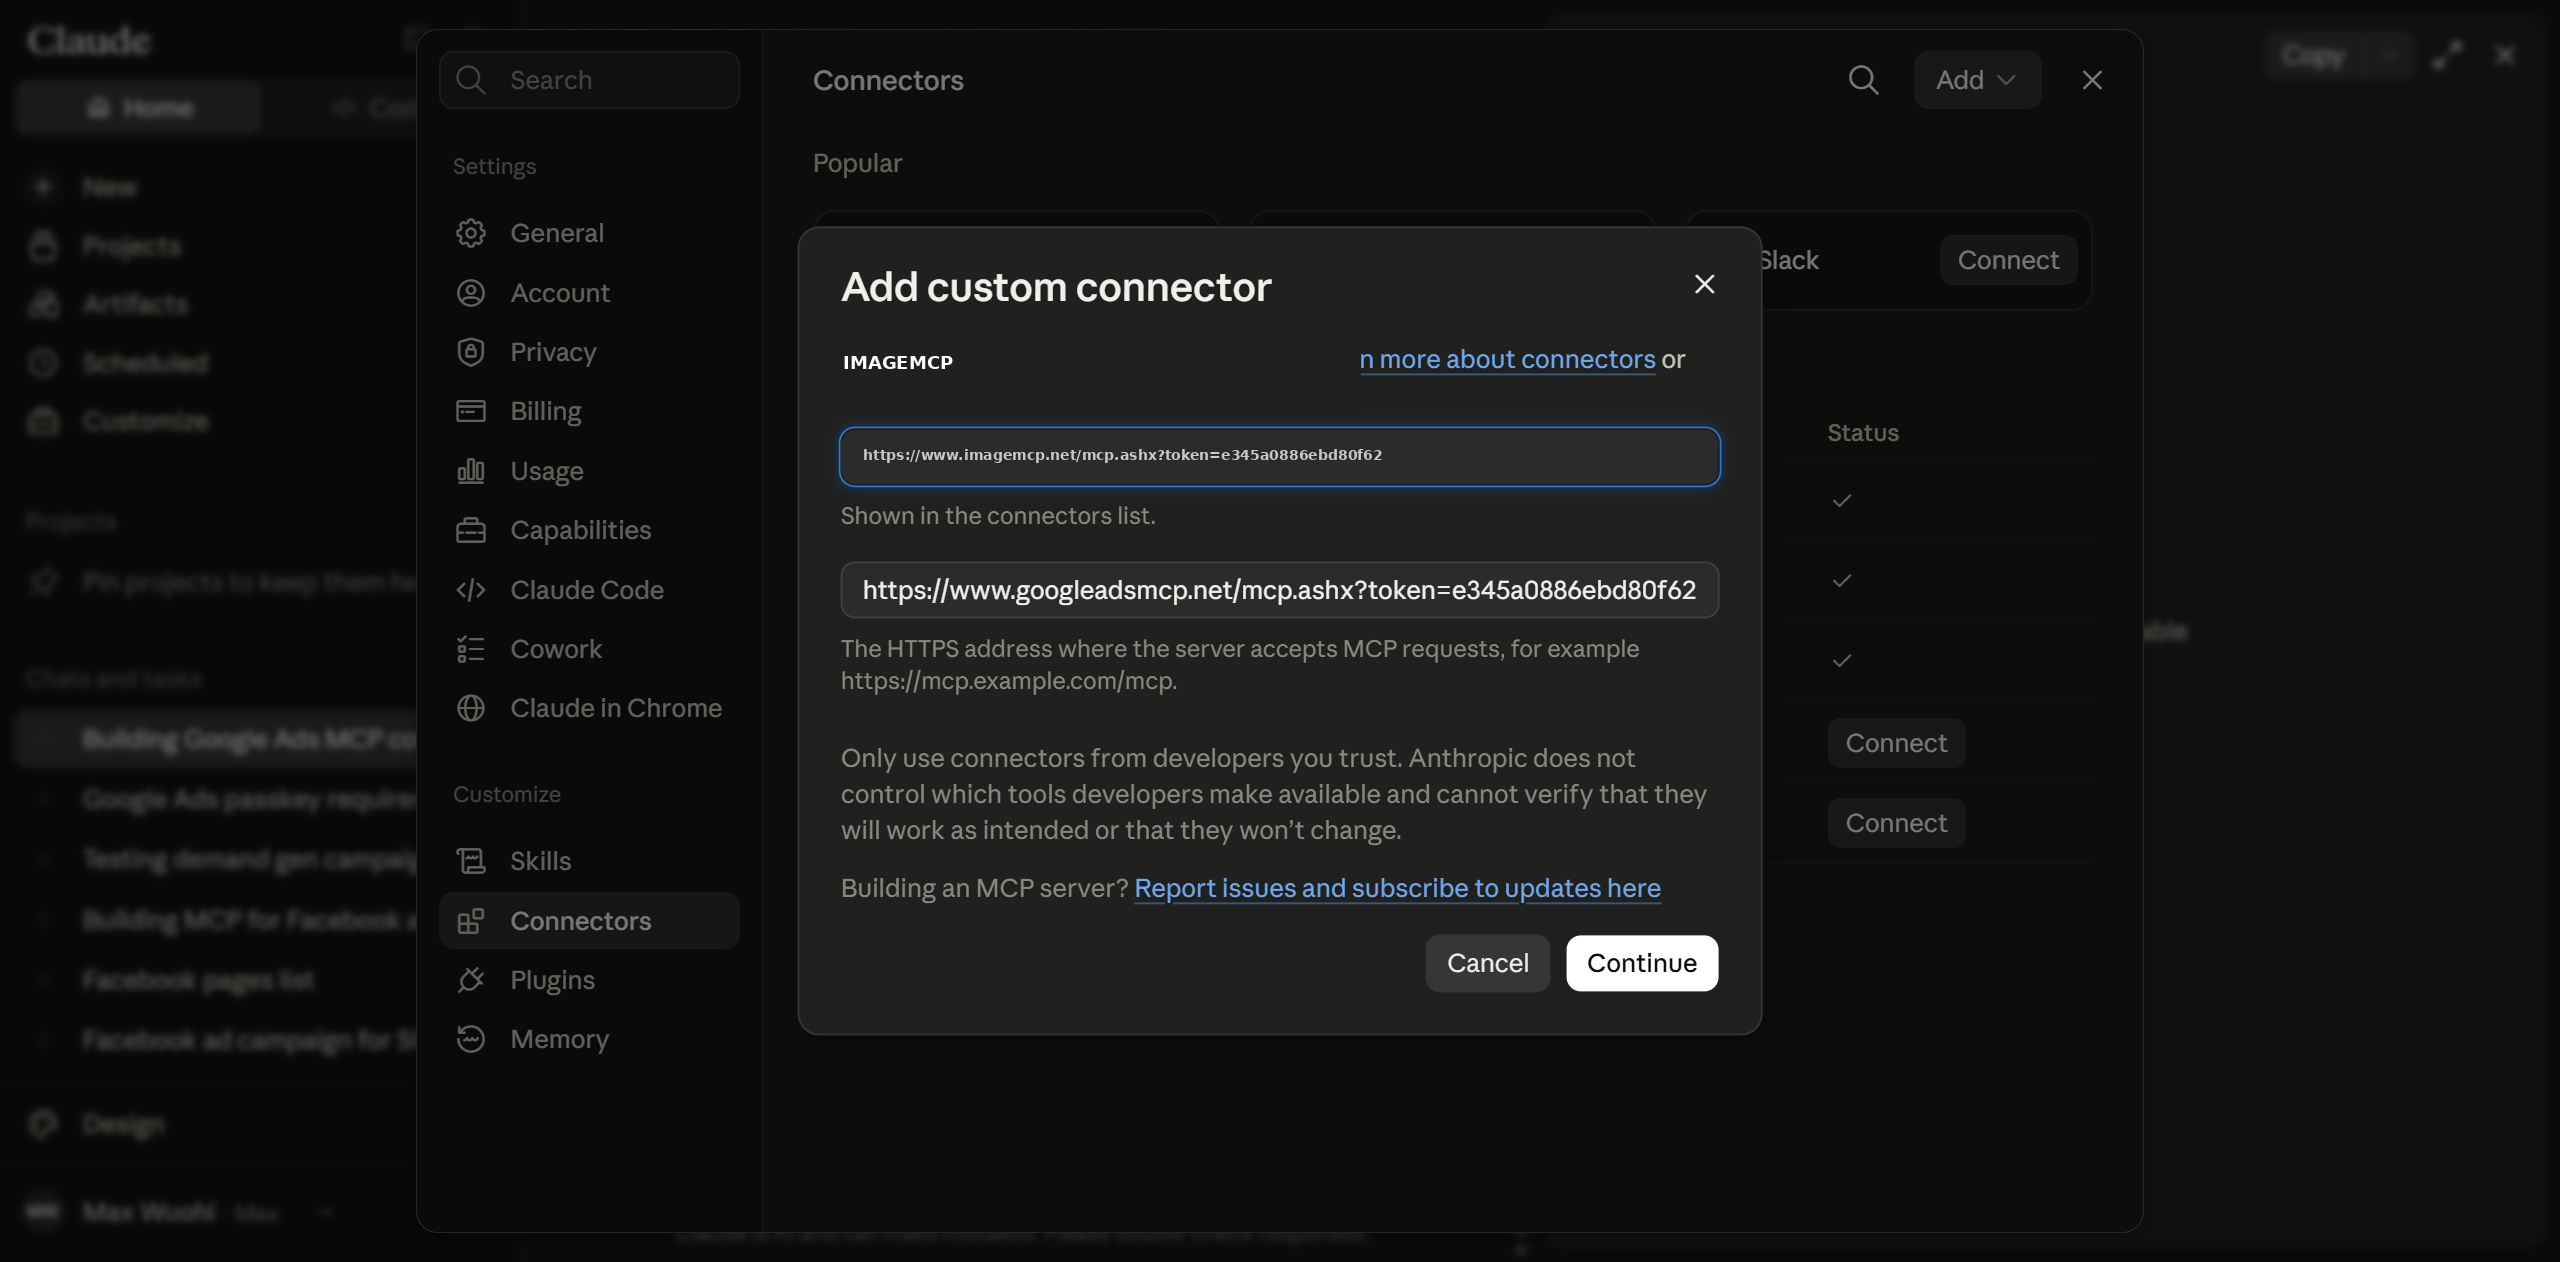
Task: Cancel the custom connector dialog
Action: (x=1487, y=963)
